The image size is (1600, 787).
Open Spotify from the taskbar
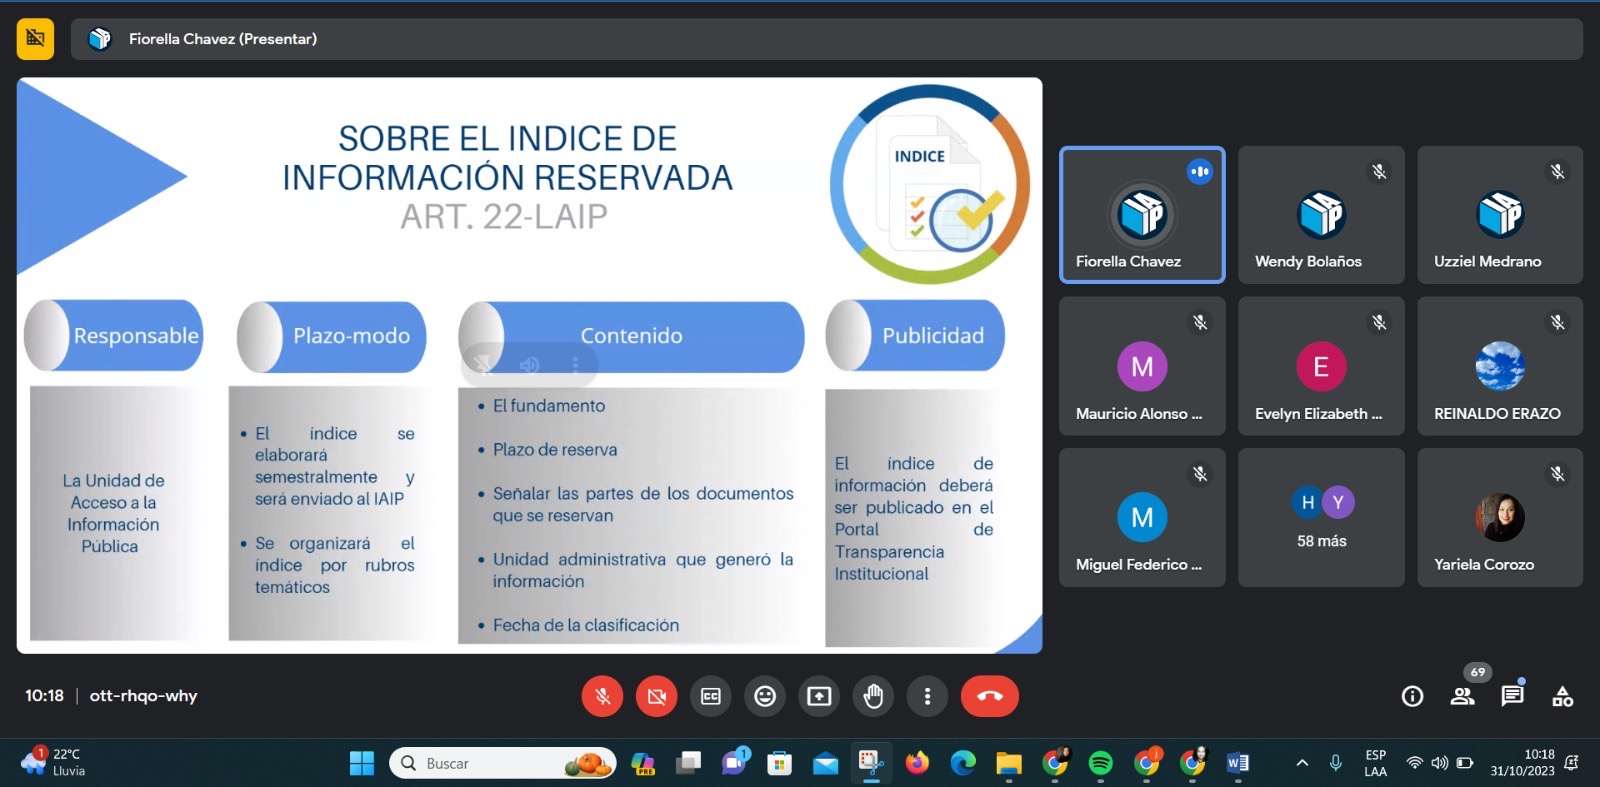pos(1100,763)
